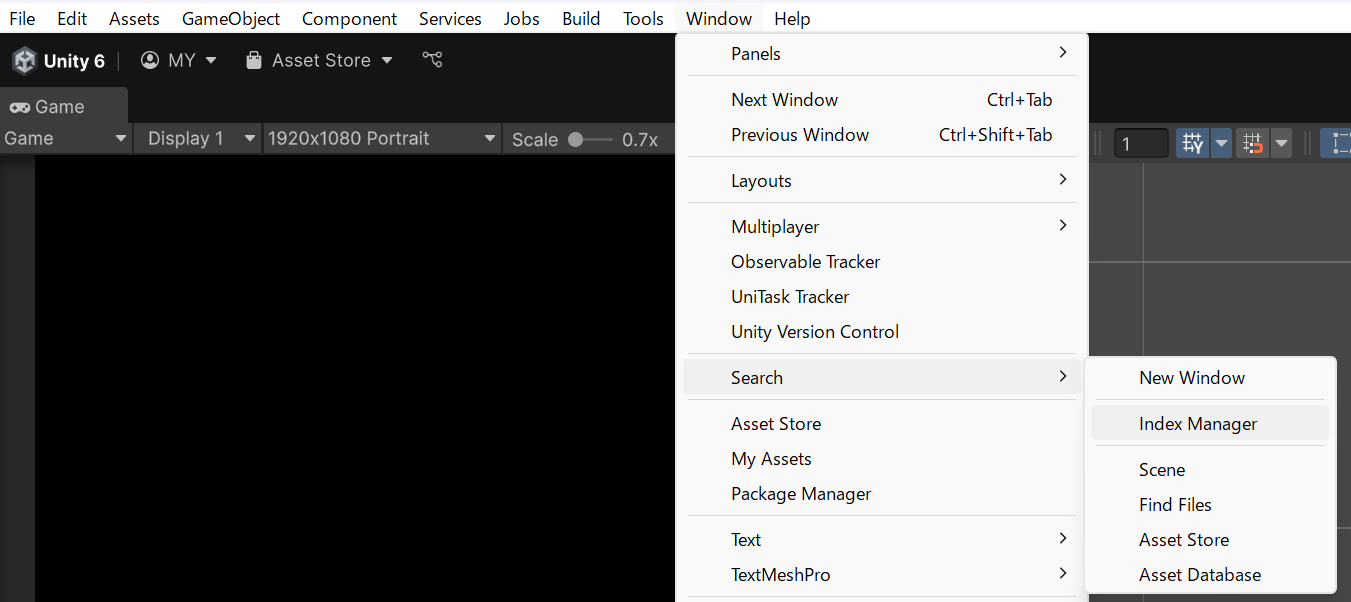Click the Asset Store bag icon
Viewport: 1351px width, 602px height.
254,60
